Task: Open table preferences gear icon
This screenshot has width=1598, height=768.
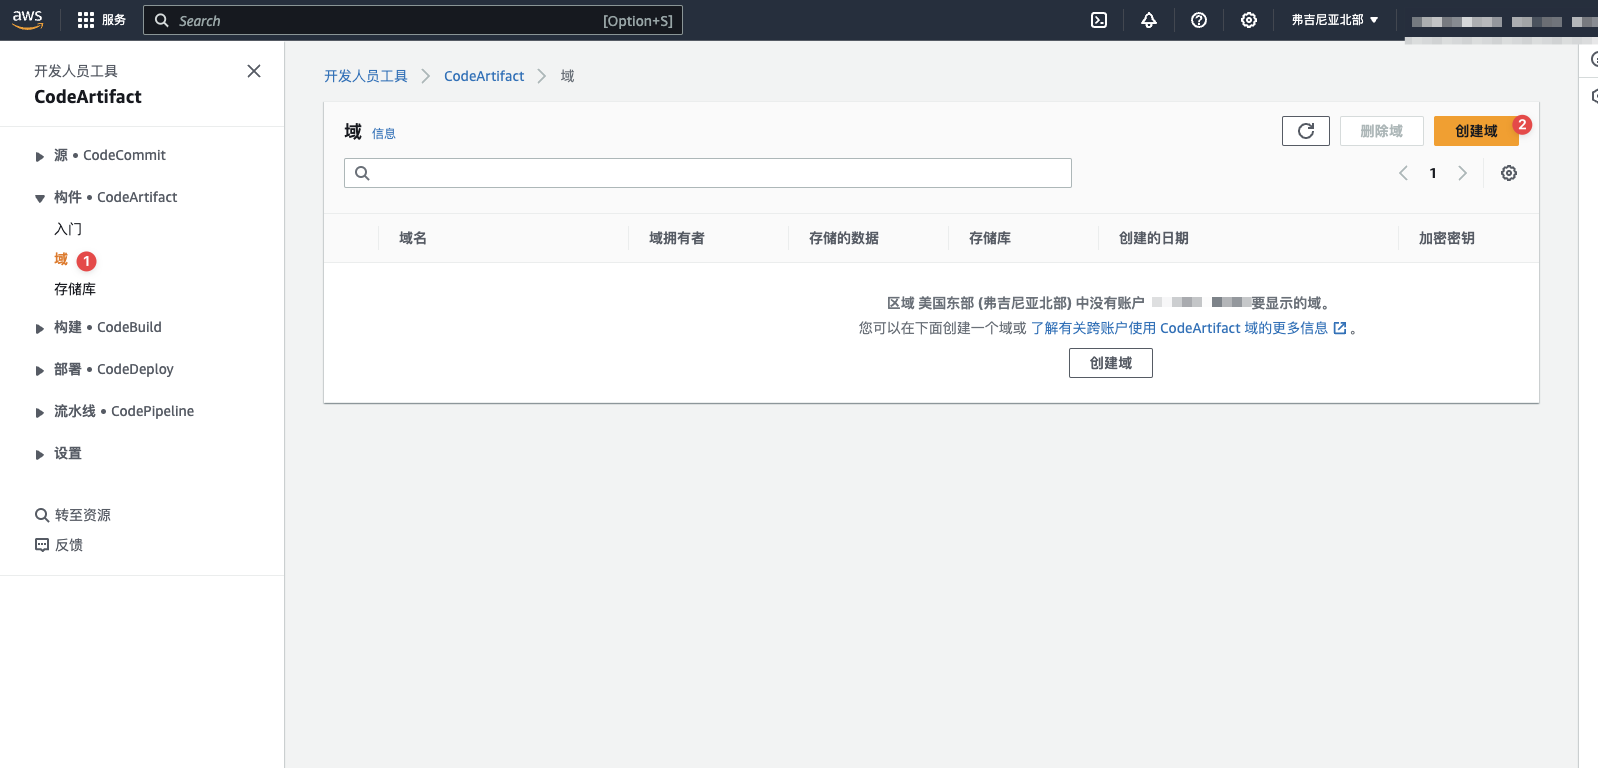Action: coord(1509,173)
